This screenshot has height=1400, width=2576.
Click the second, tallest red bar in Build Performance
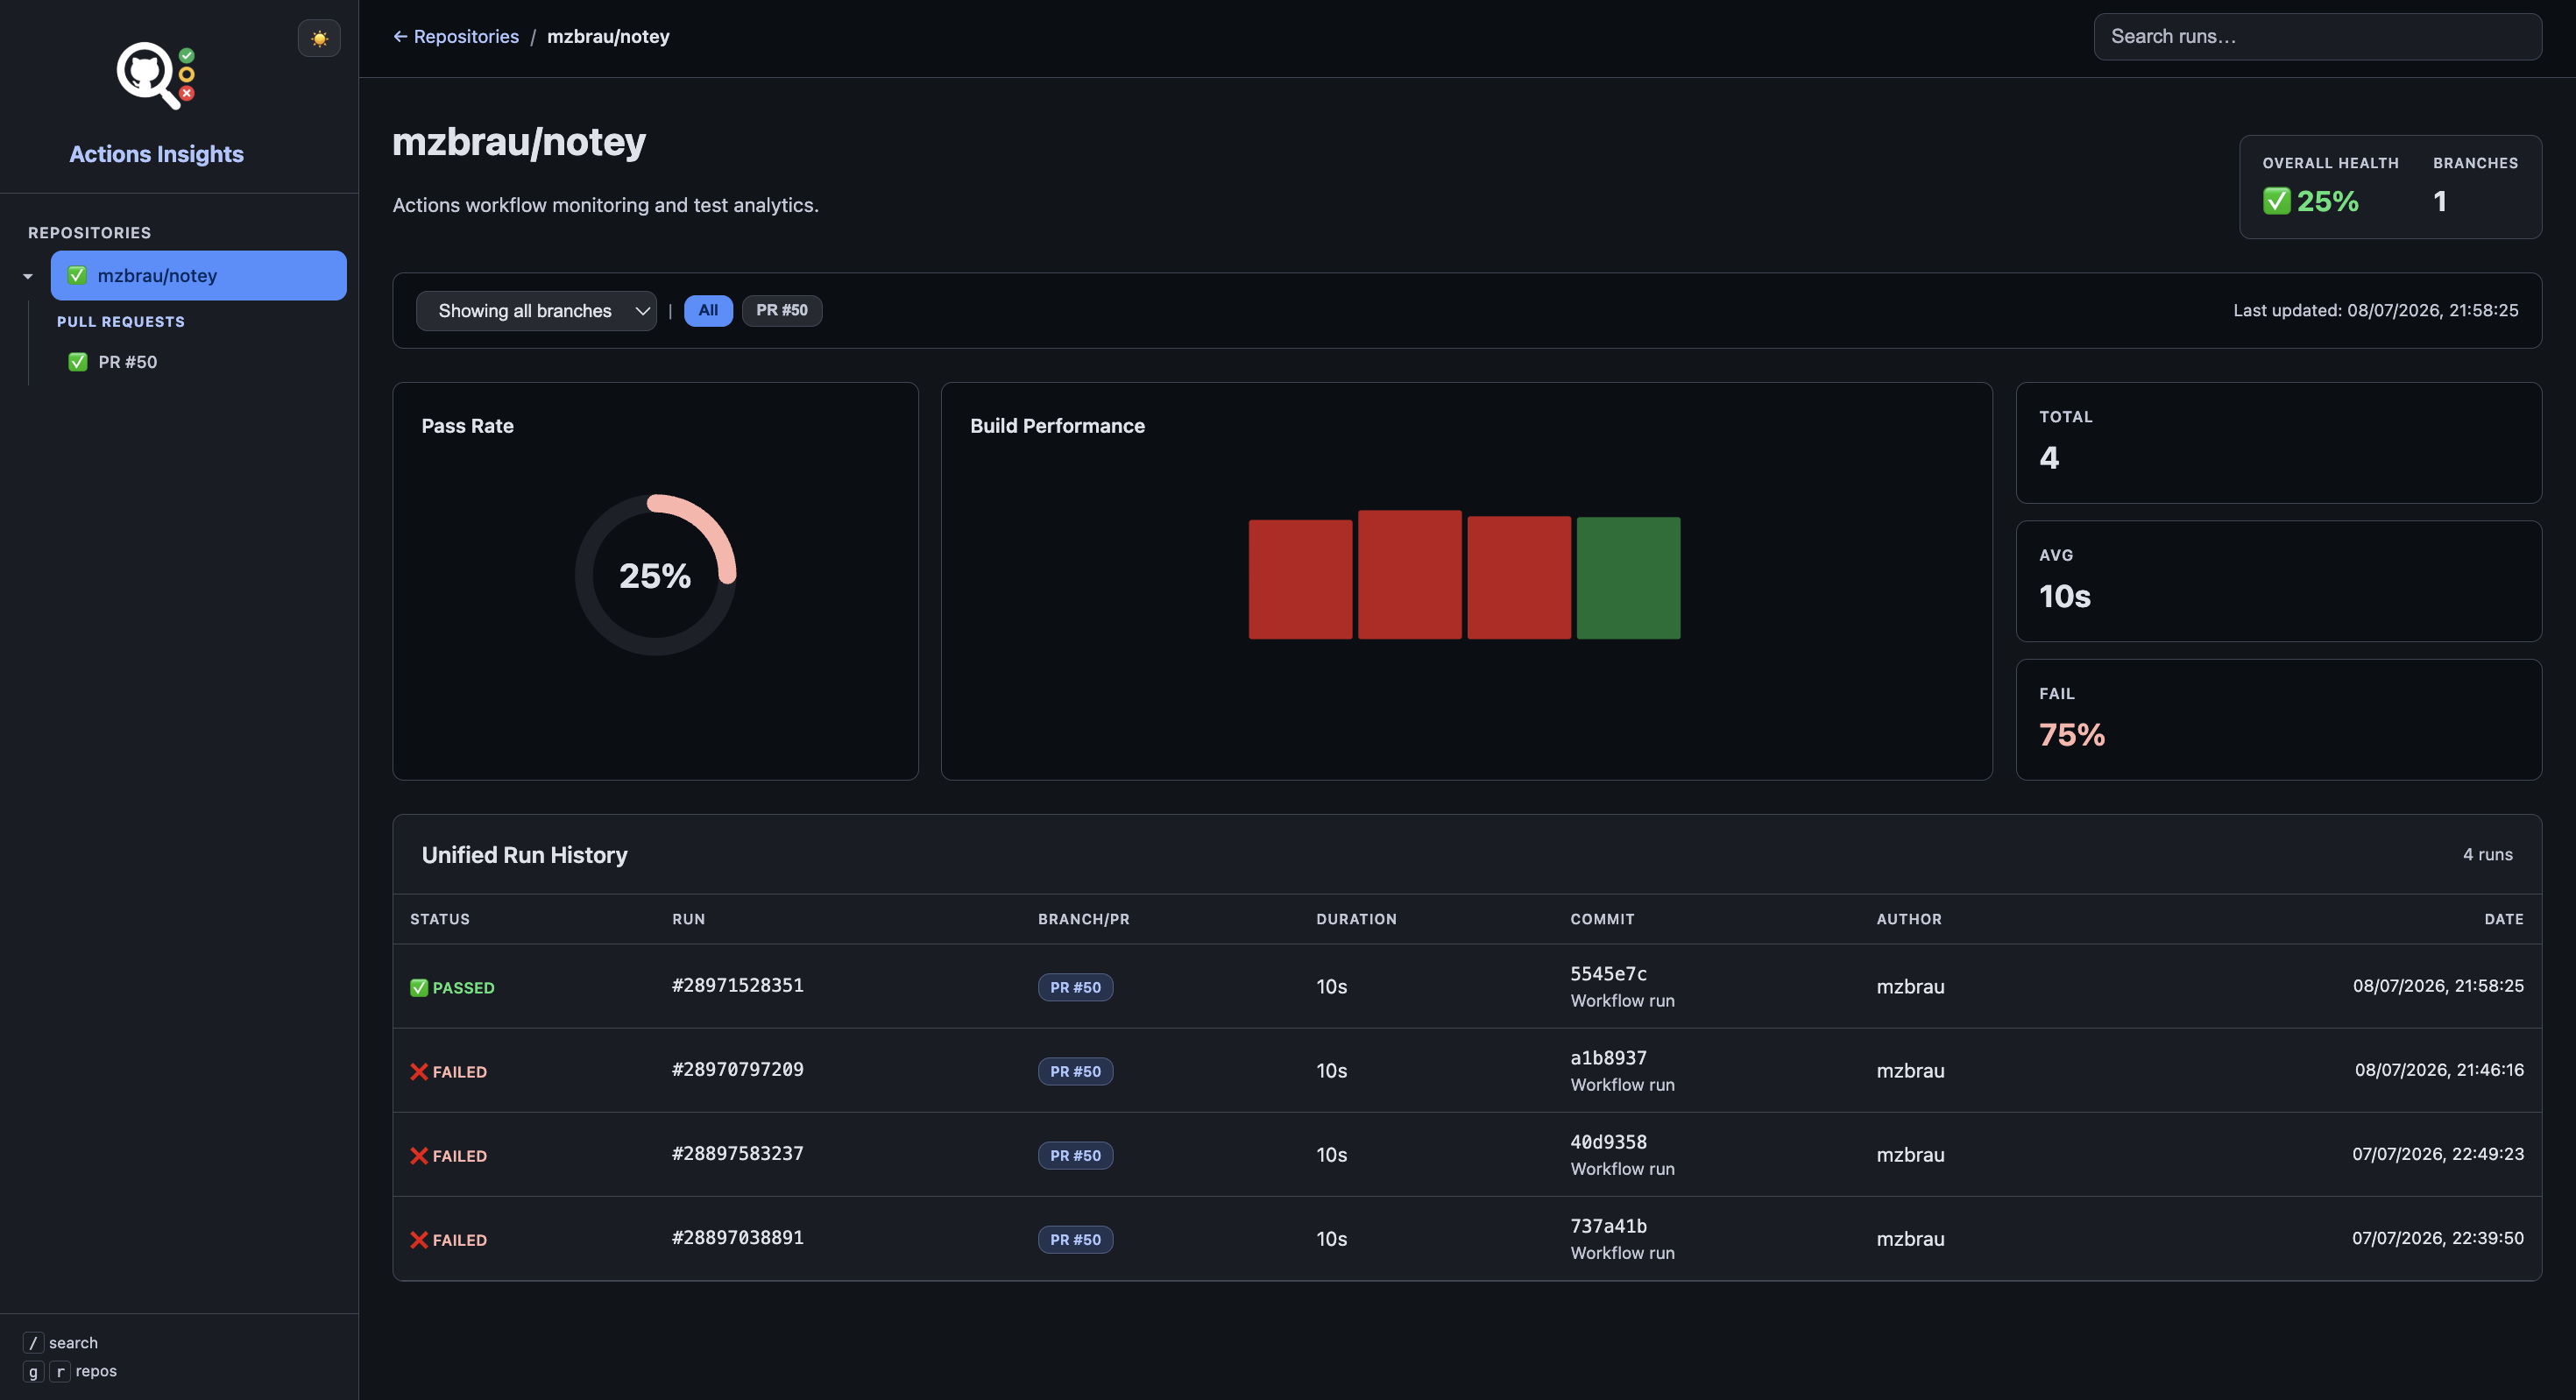pyautogui.click(x=1410, y=574)
